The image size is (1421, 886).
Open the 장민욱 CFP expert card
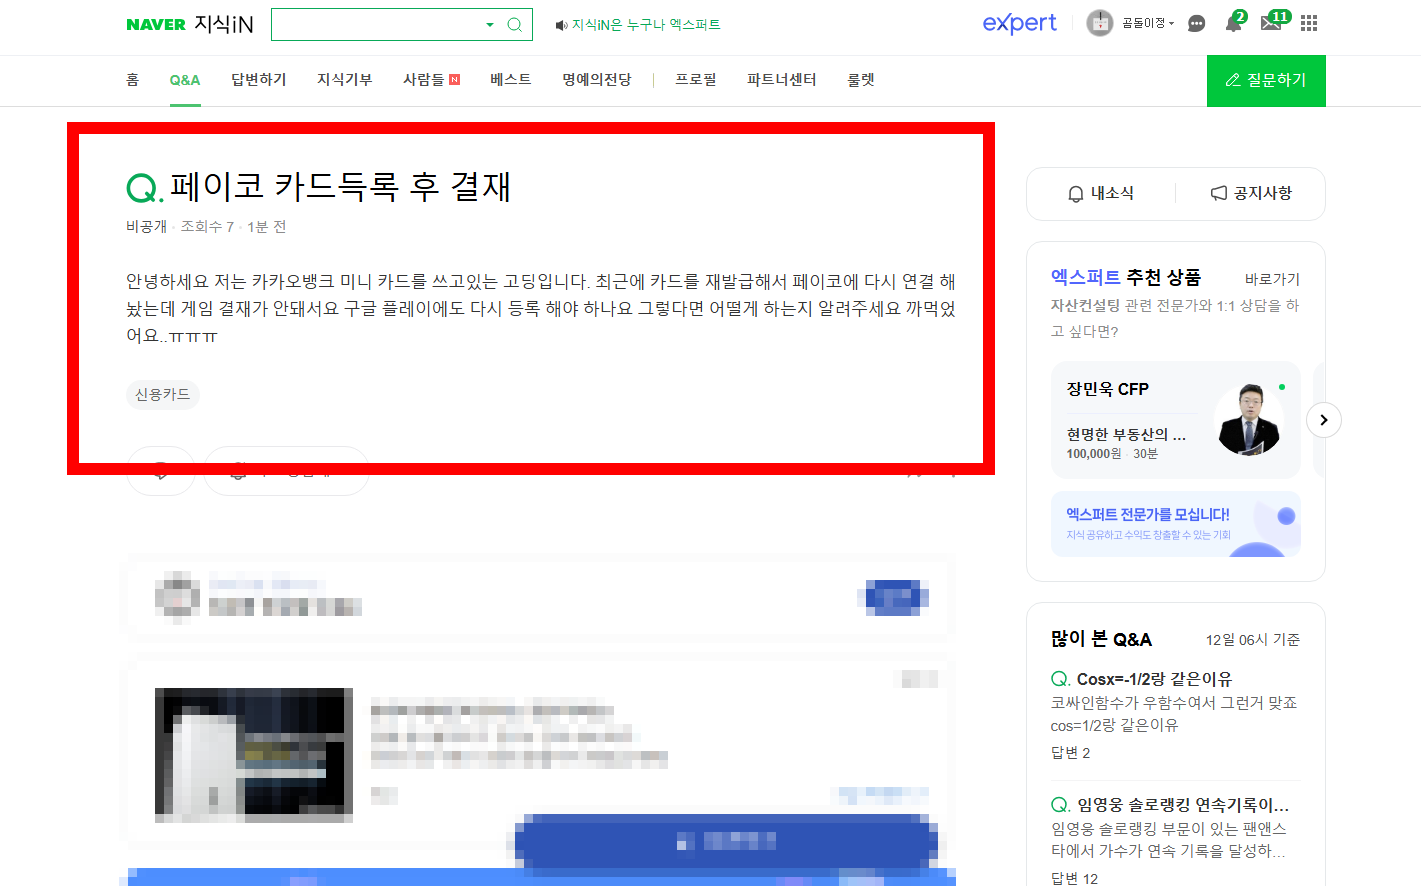point(1176,420)
